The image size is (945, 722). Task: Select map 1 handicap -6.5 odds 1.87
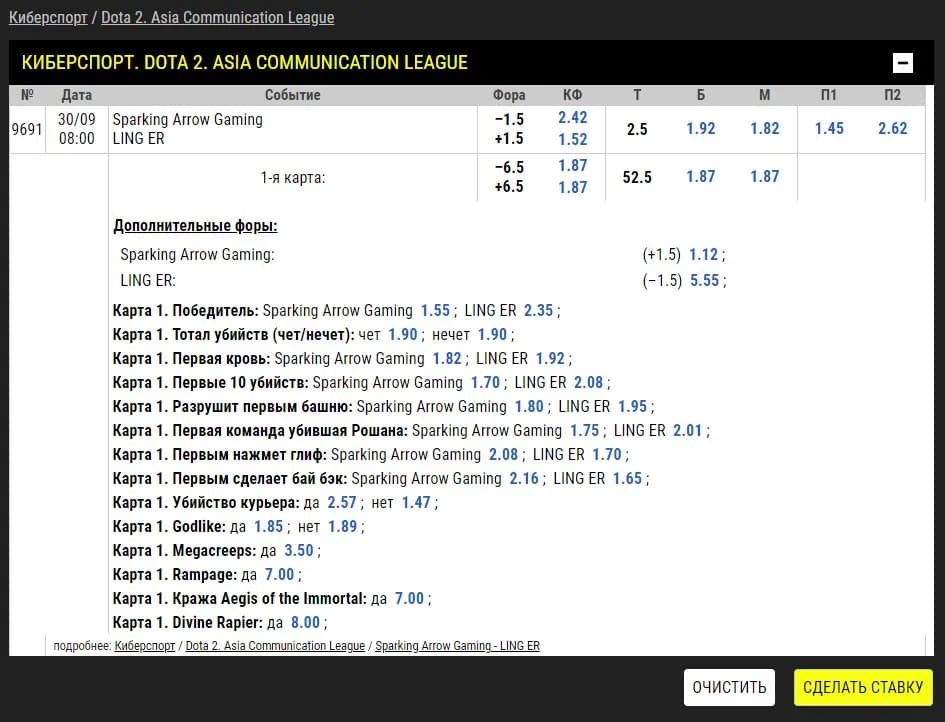(573, 166)
